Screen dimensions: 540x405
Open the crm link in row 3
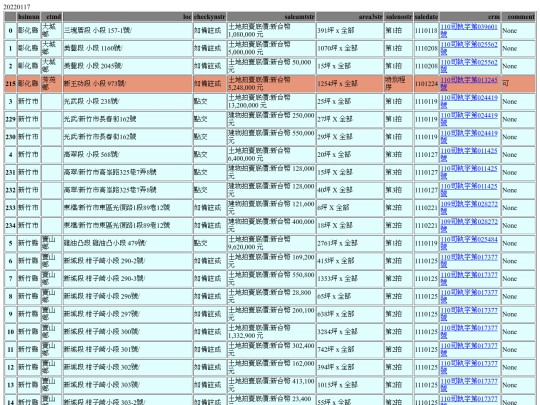(x=469, y=101)
